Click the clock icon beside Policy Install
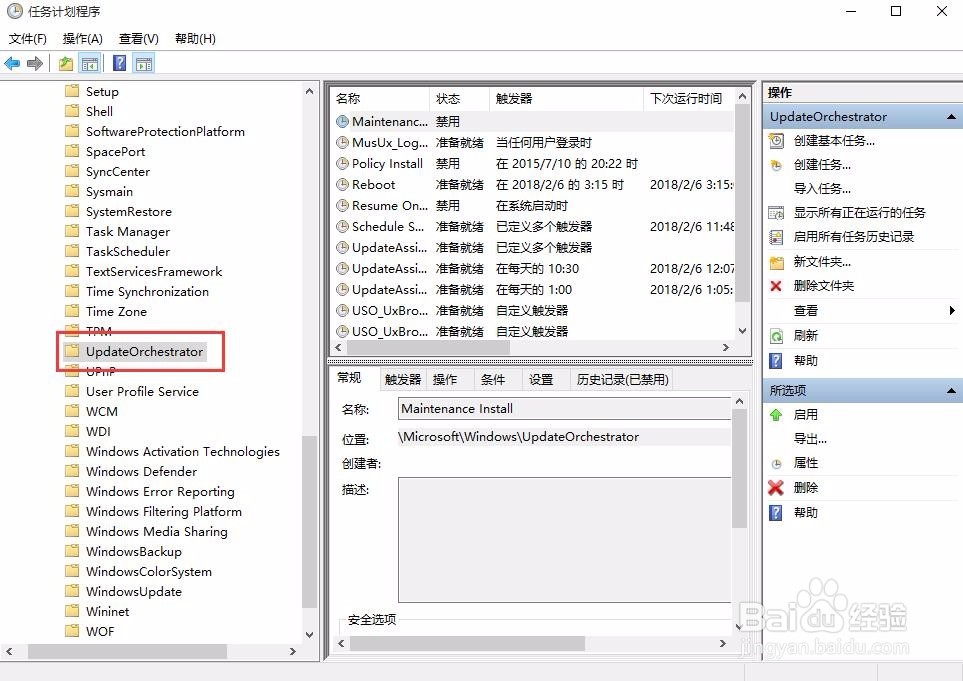 (x=342, y=164)
